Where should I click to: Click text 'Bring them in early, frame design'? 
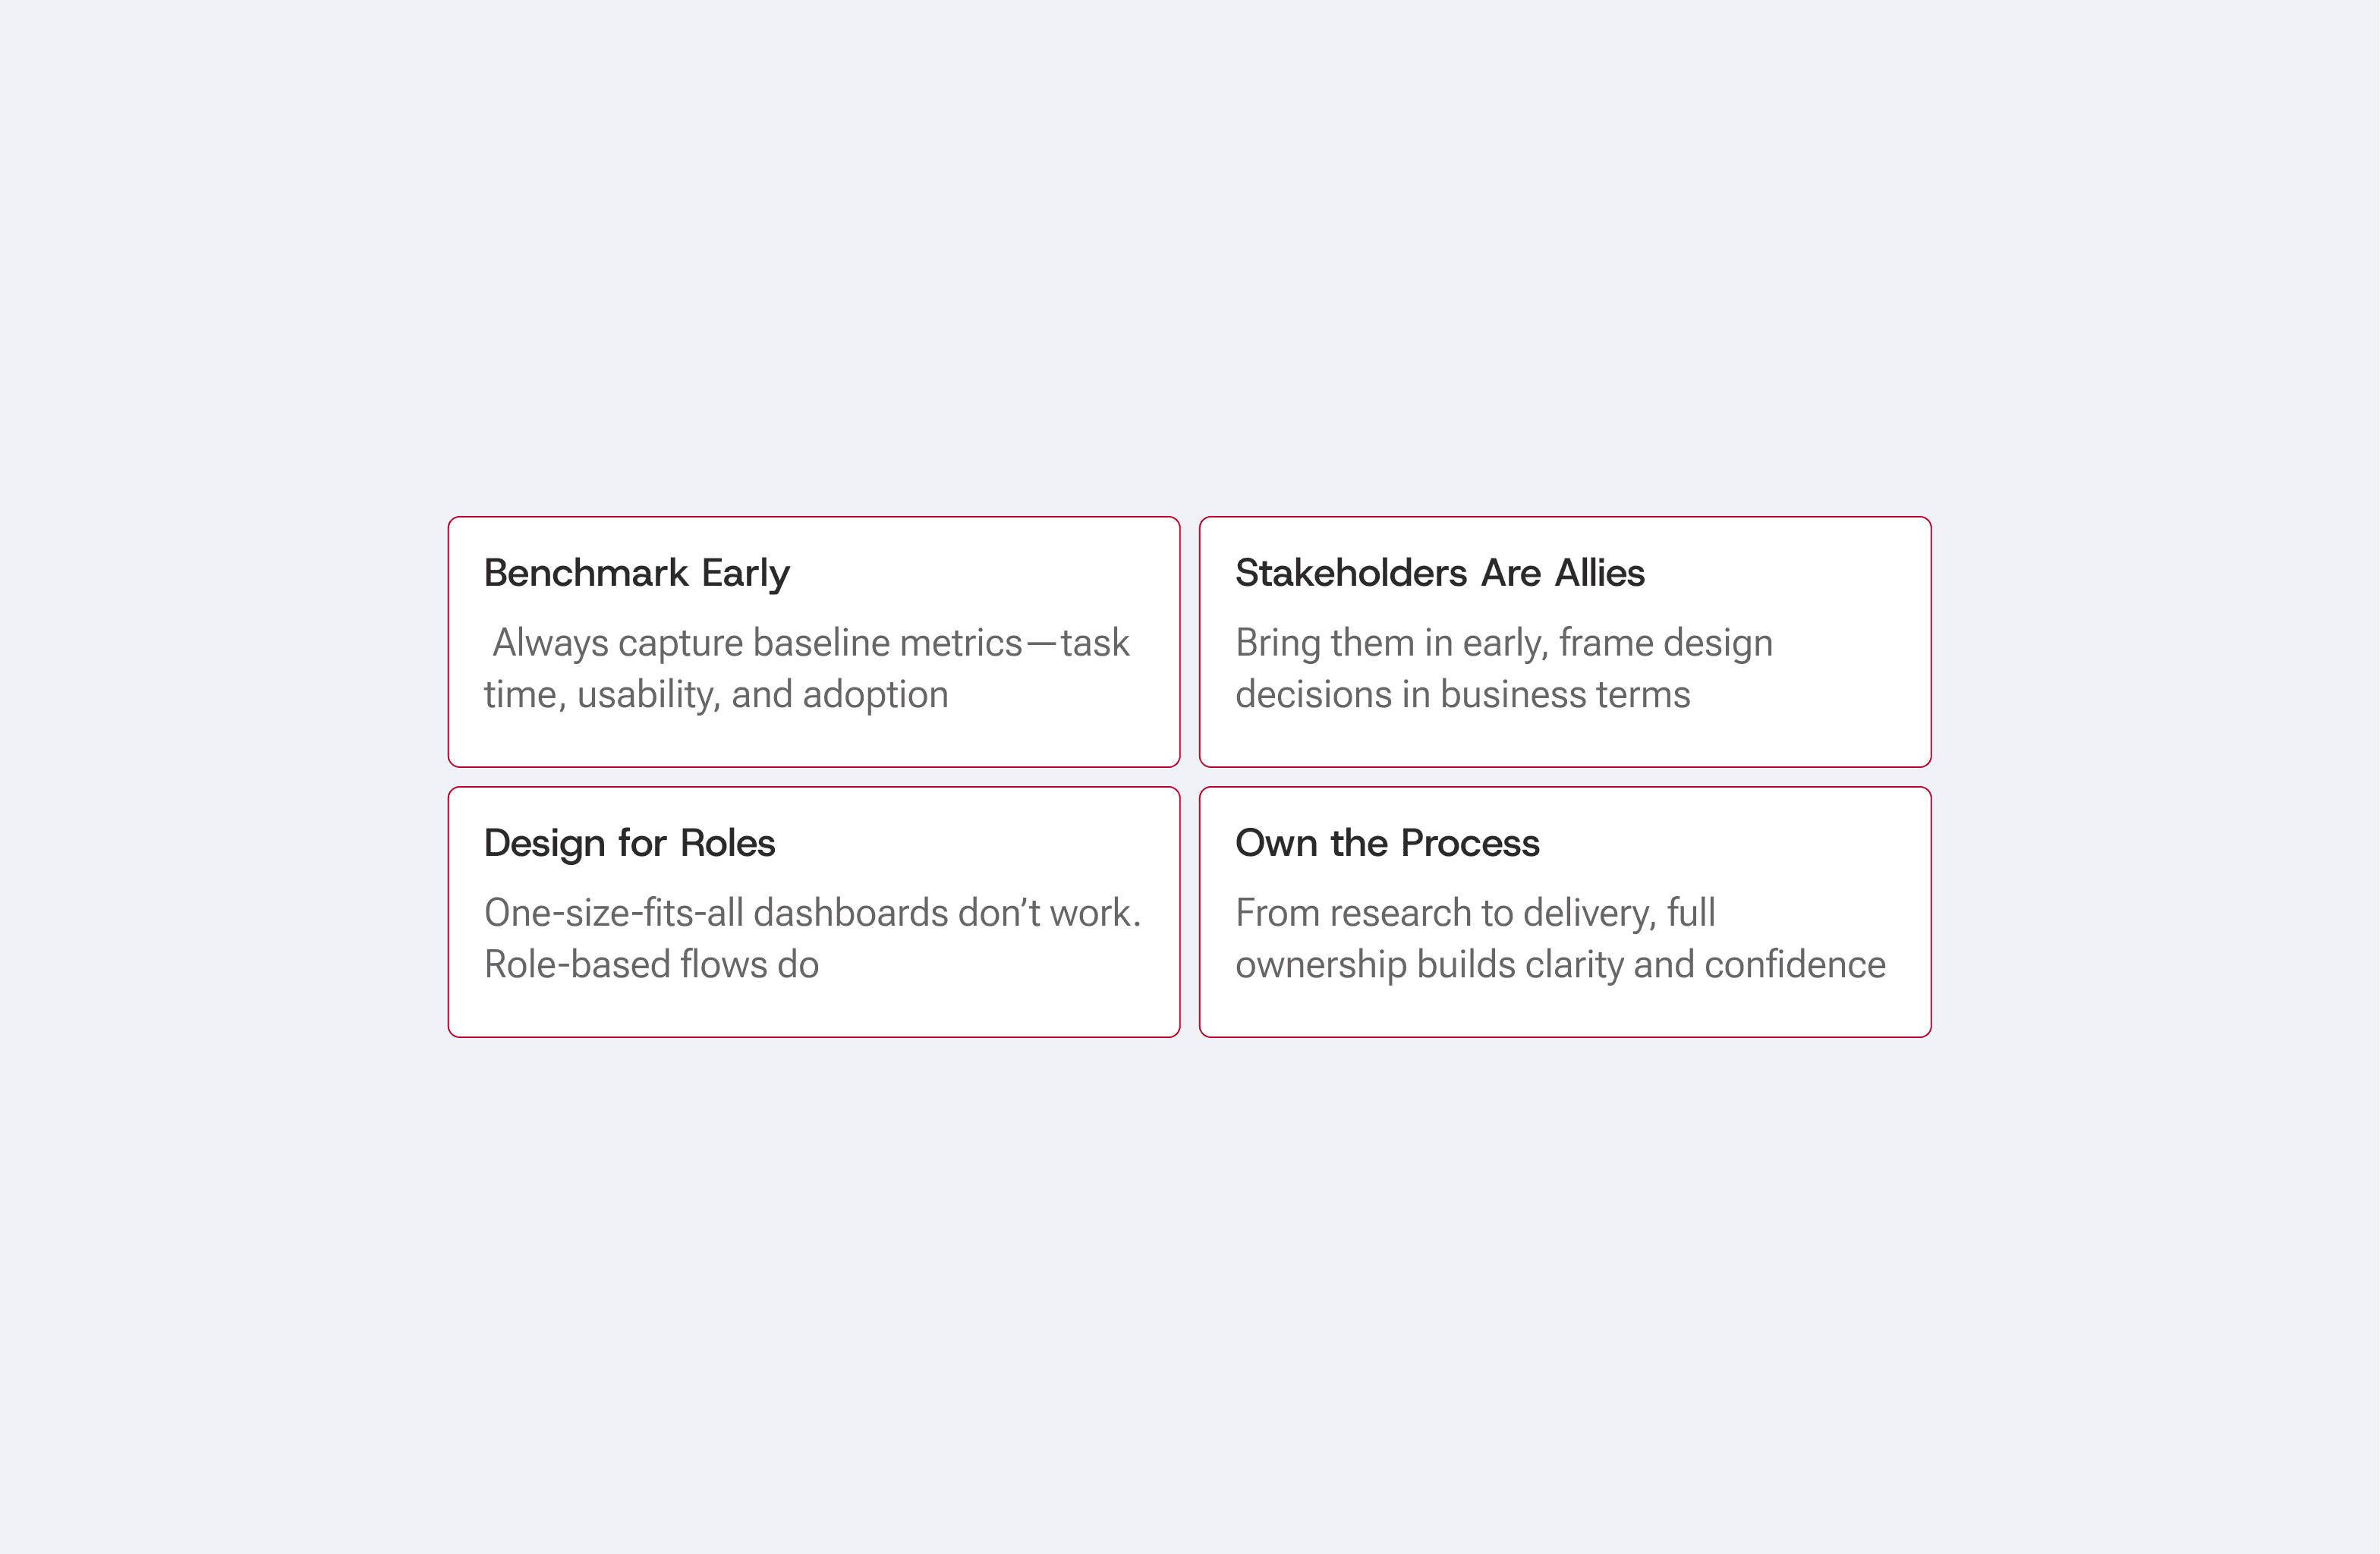pyautogui.click(x=1504, y=643)
